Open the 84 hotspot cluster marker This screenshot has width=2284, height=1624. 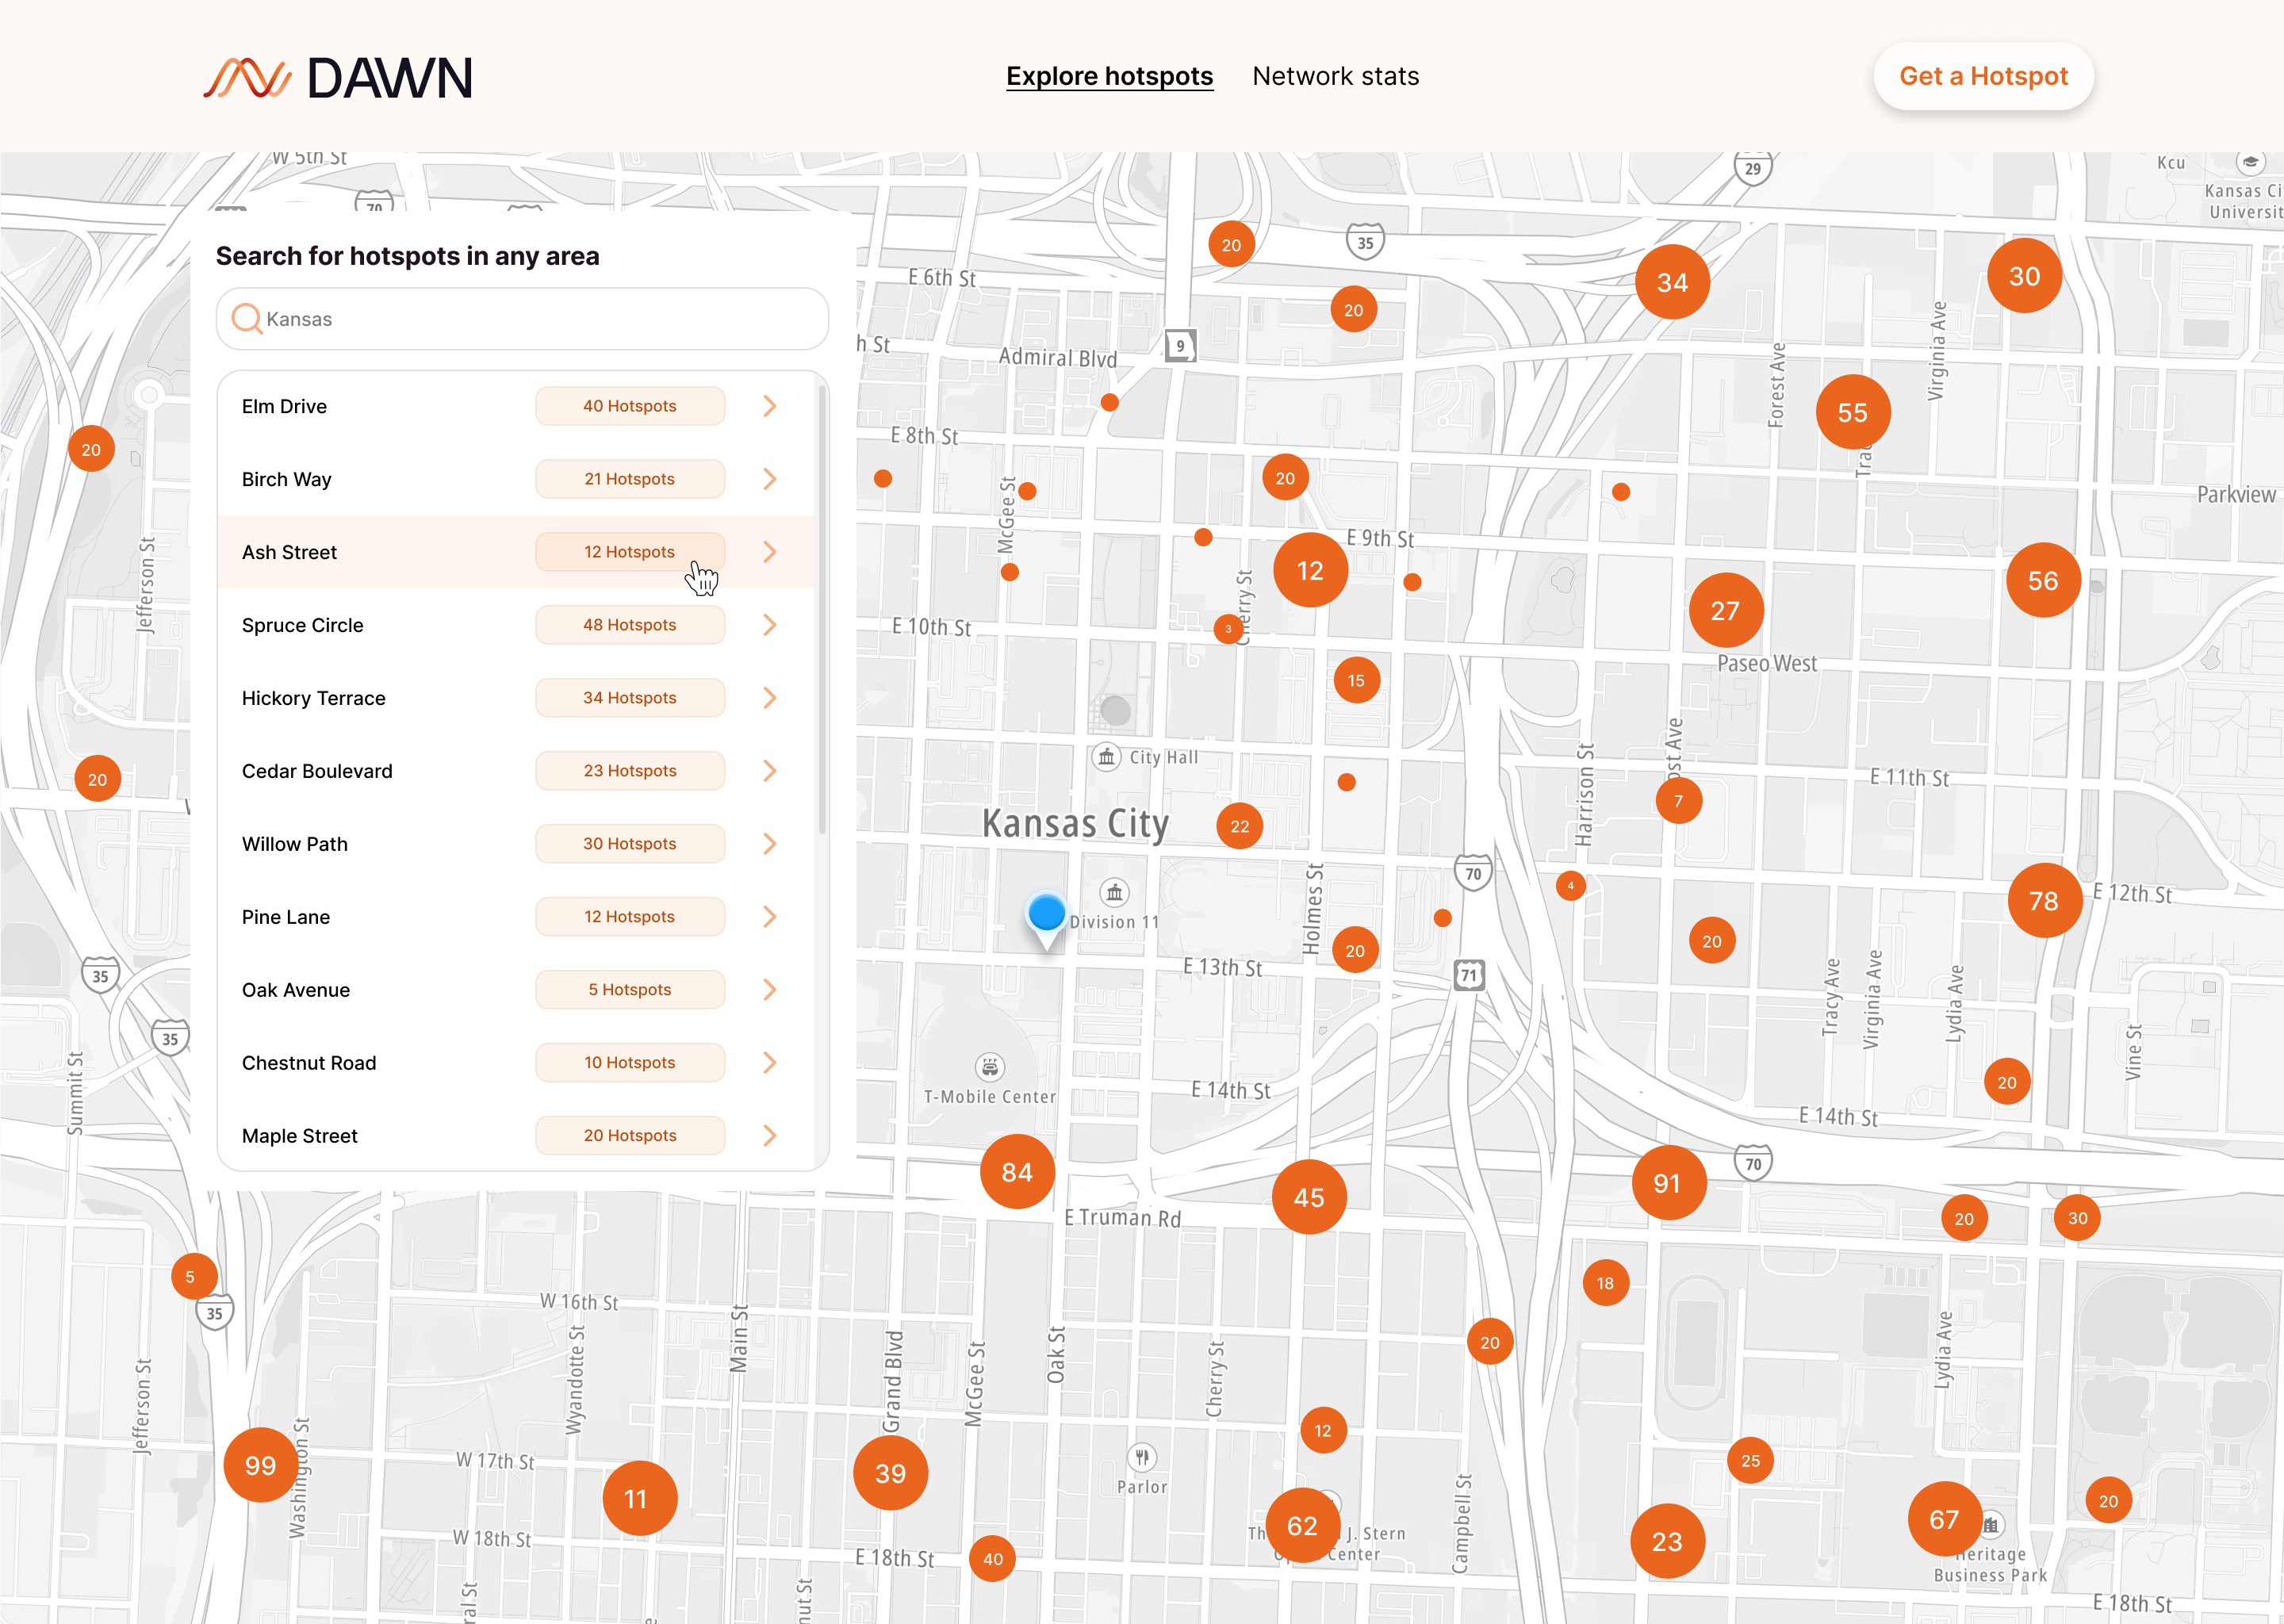(x=1017, y=1172)
